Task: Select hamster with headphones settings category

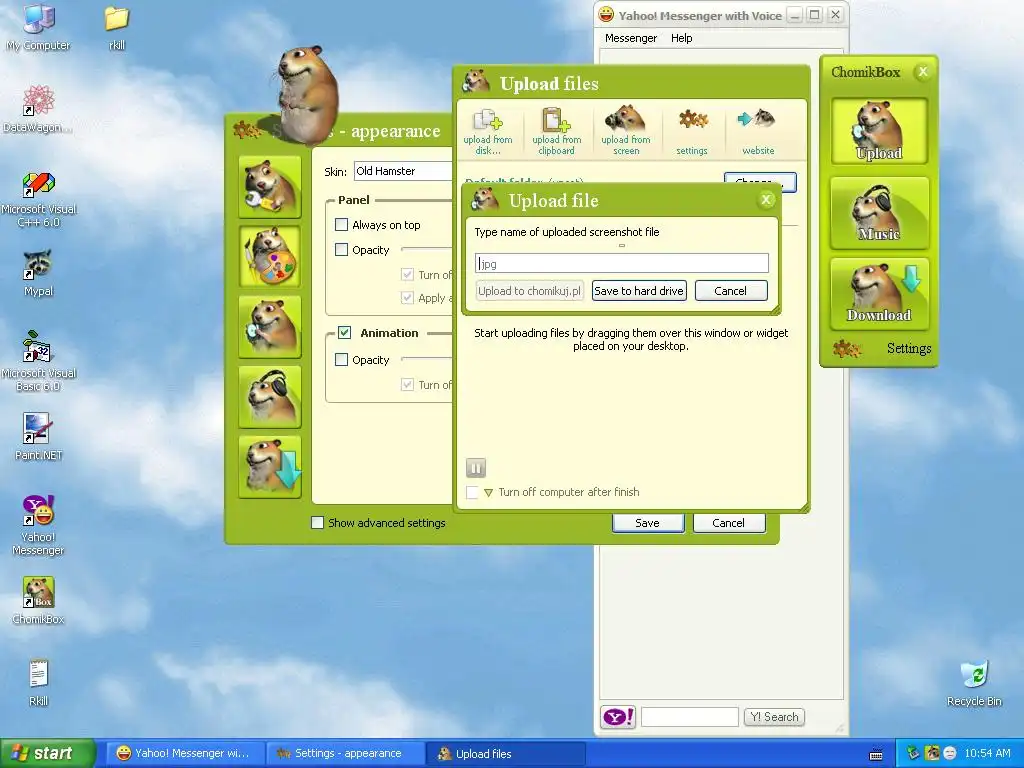Action: 270,396
